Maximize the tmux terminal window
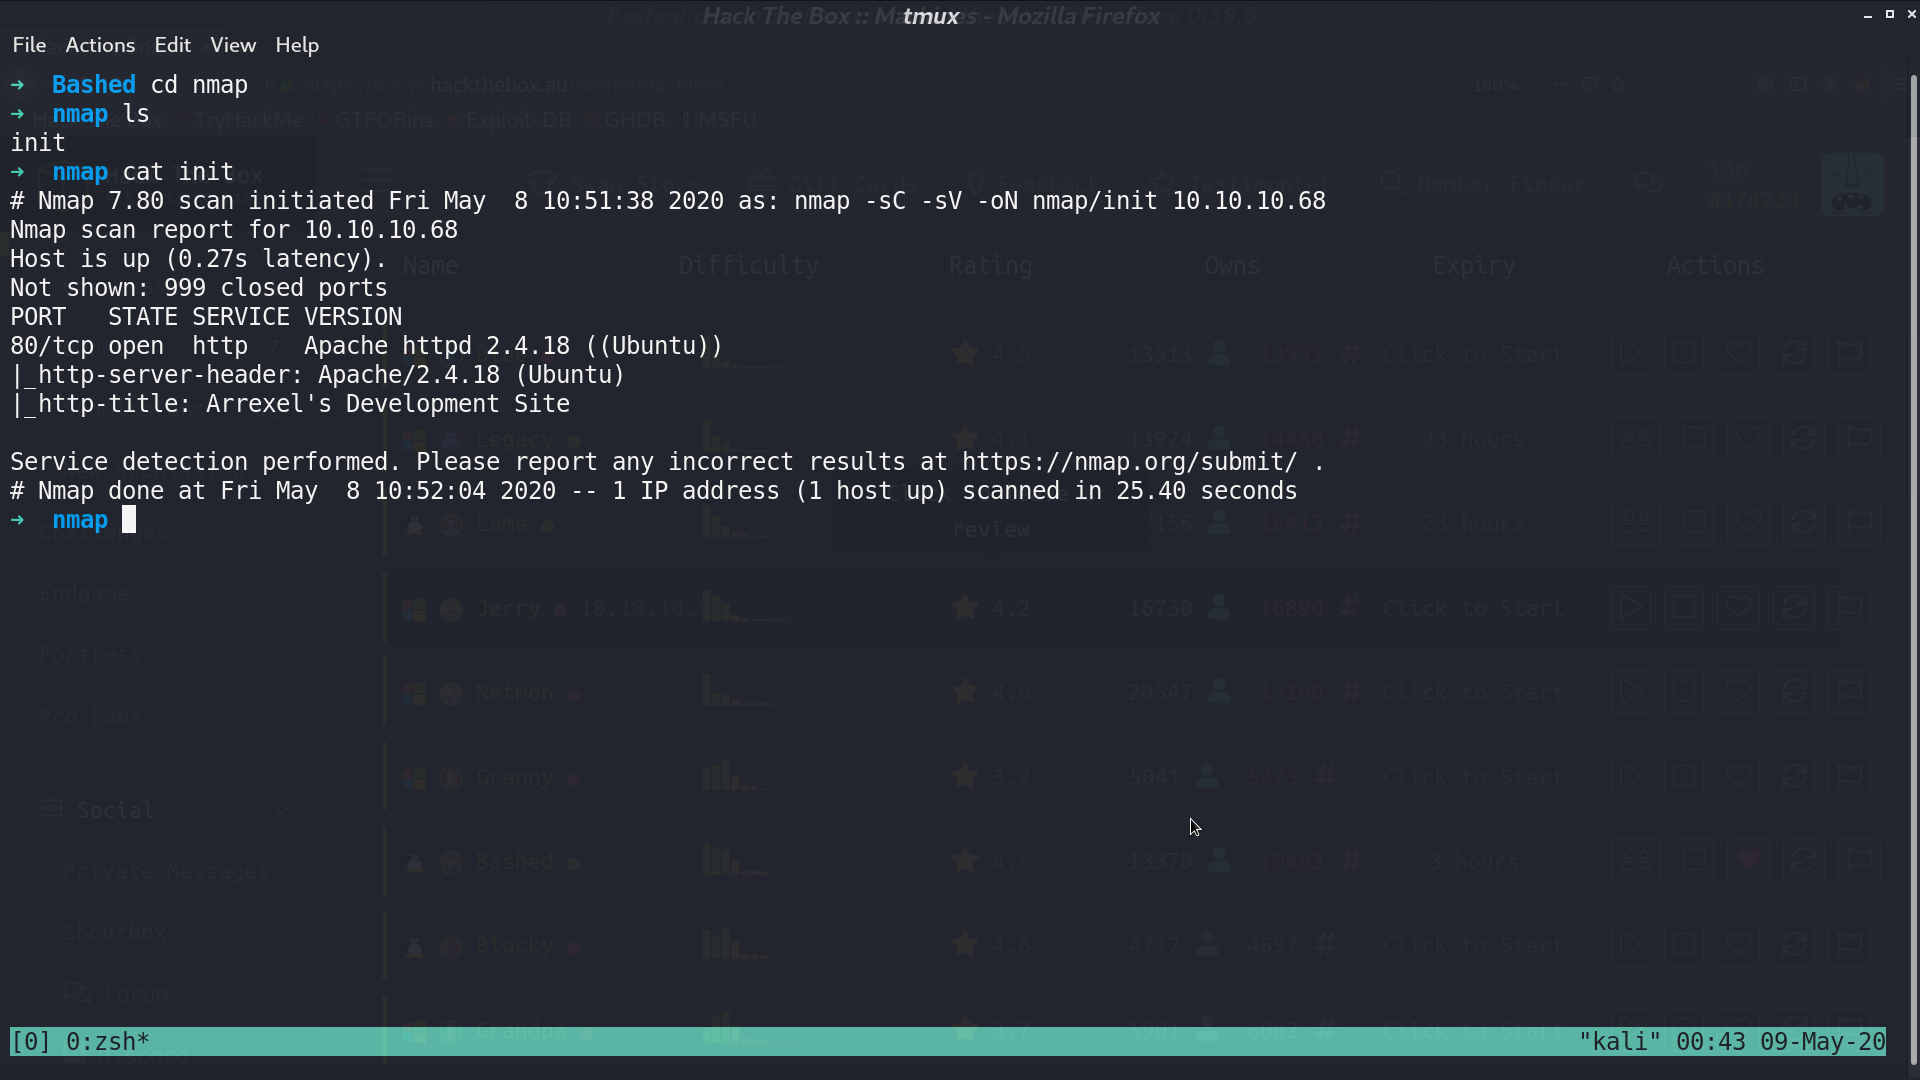The image size is (1920, 1080). pyautogui.click(x=1889, y=15)
